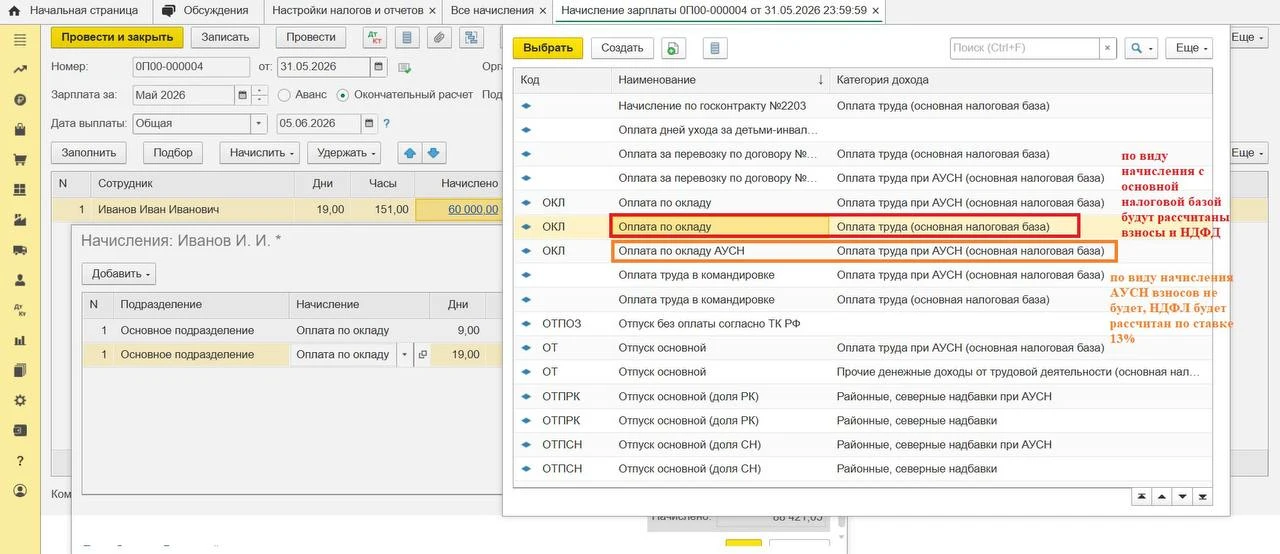Open calendar picker for document date 31.05.2026

(x=378, y=67)
